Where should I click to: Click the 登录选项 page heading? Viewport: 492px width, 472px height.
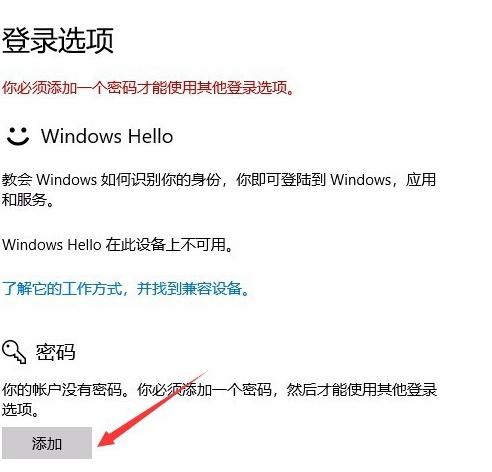[58, 41]
